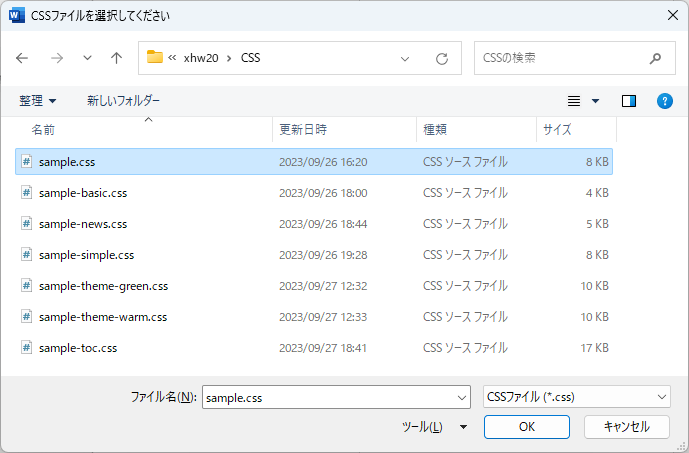Open the 整理 menu

tap(37, 101)
